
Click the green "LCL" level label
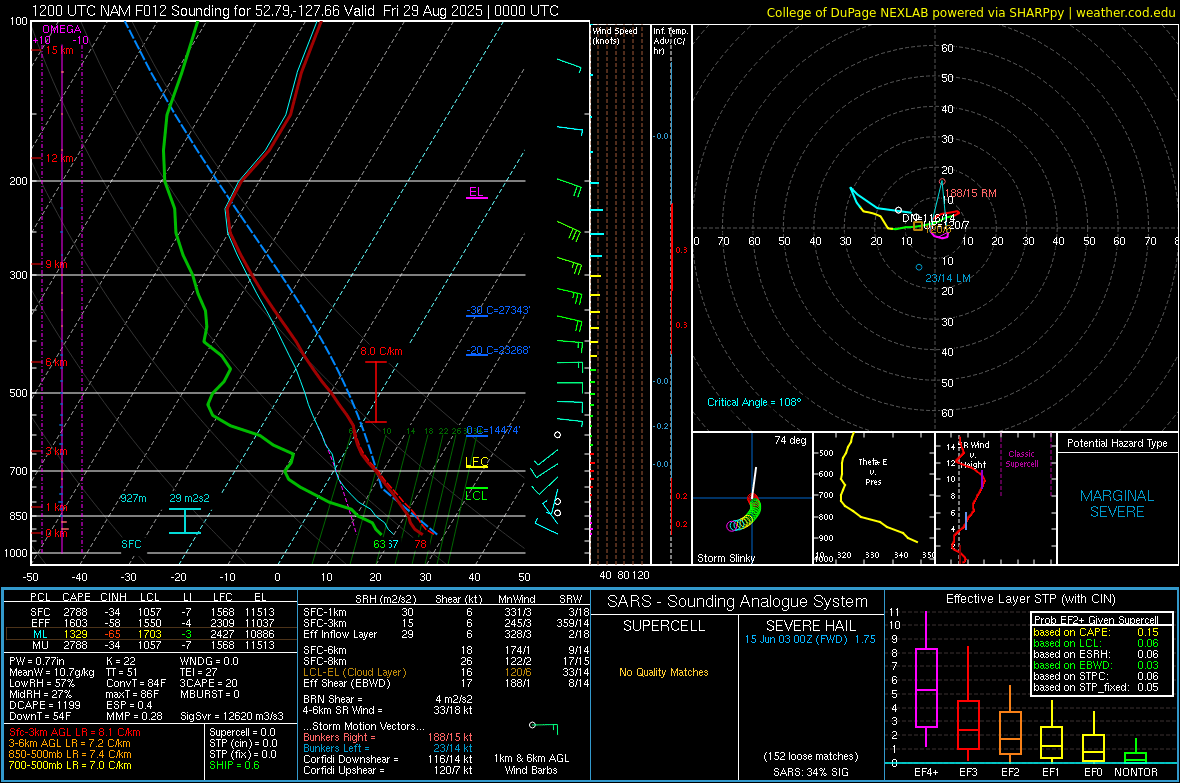click(476, 495)
